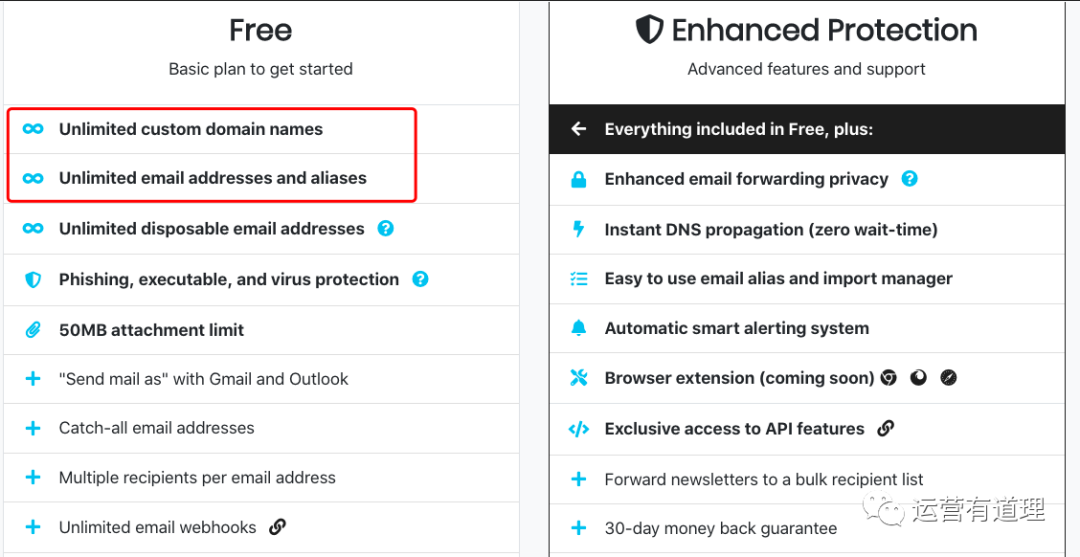Expand the Catch-all email addresses plus item

coord(33,428)
